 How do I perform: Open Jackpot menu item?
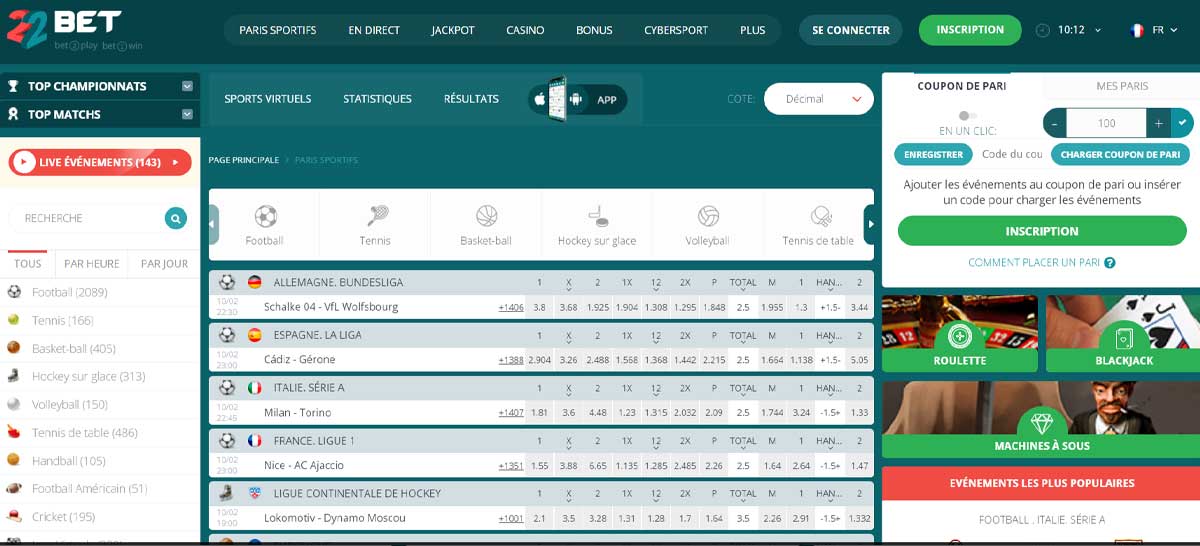[x=453, y=30]
